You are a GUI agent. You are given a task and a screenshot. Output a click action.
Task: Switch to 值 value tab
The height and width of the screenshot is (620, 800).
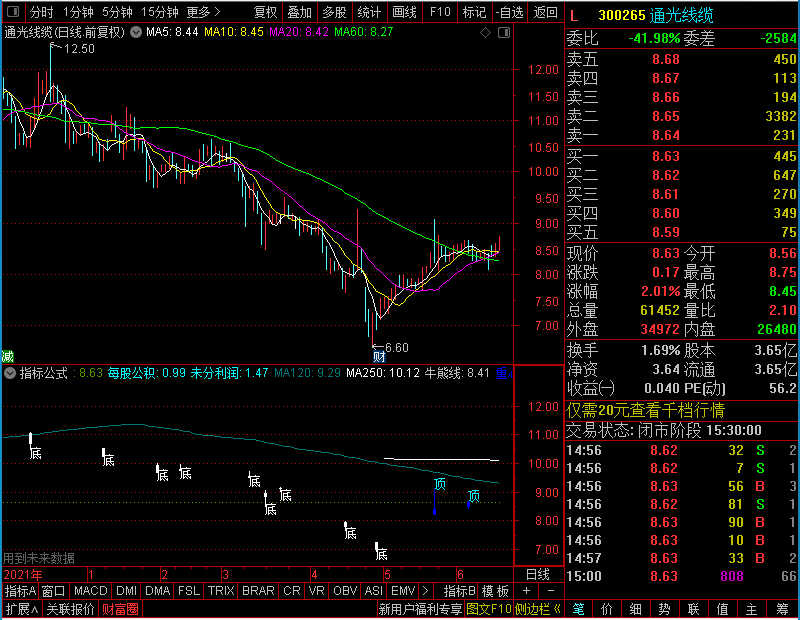tap(722, 609)
